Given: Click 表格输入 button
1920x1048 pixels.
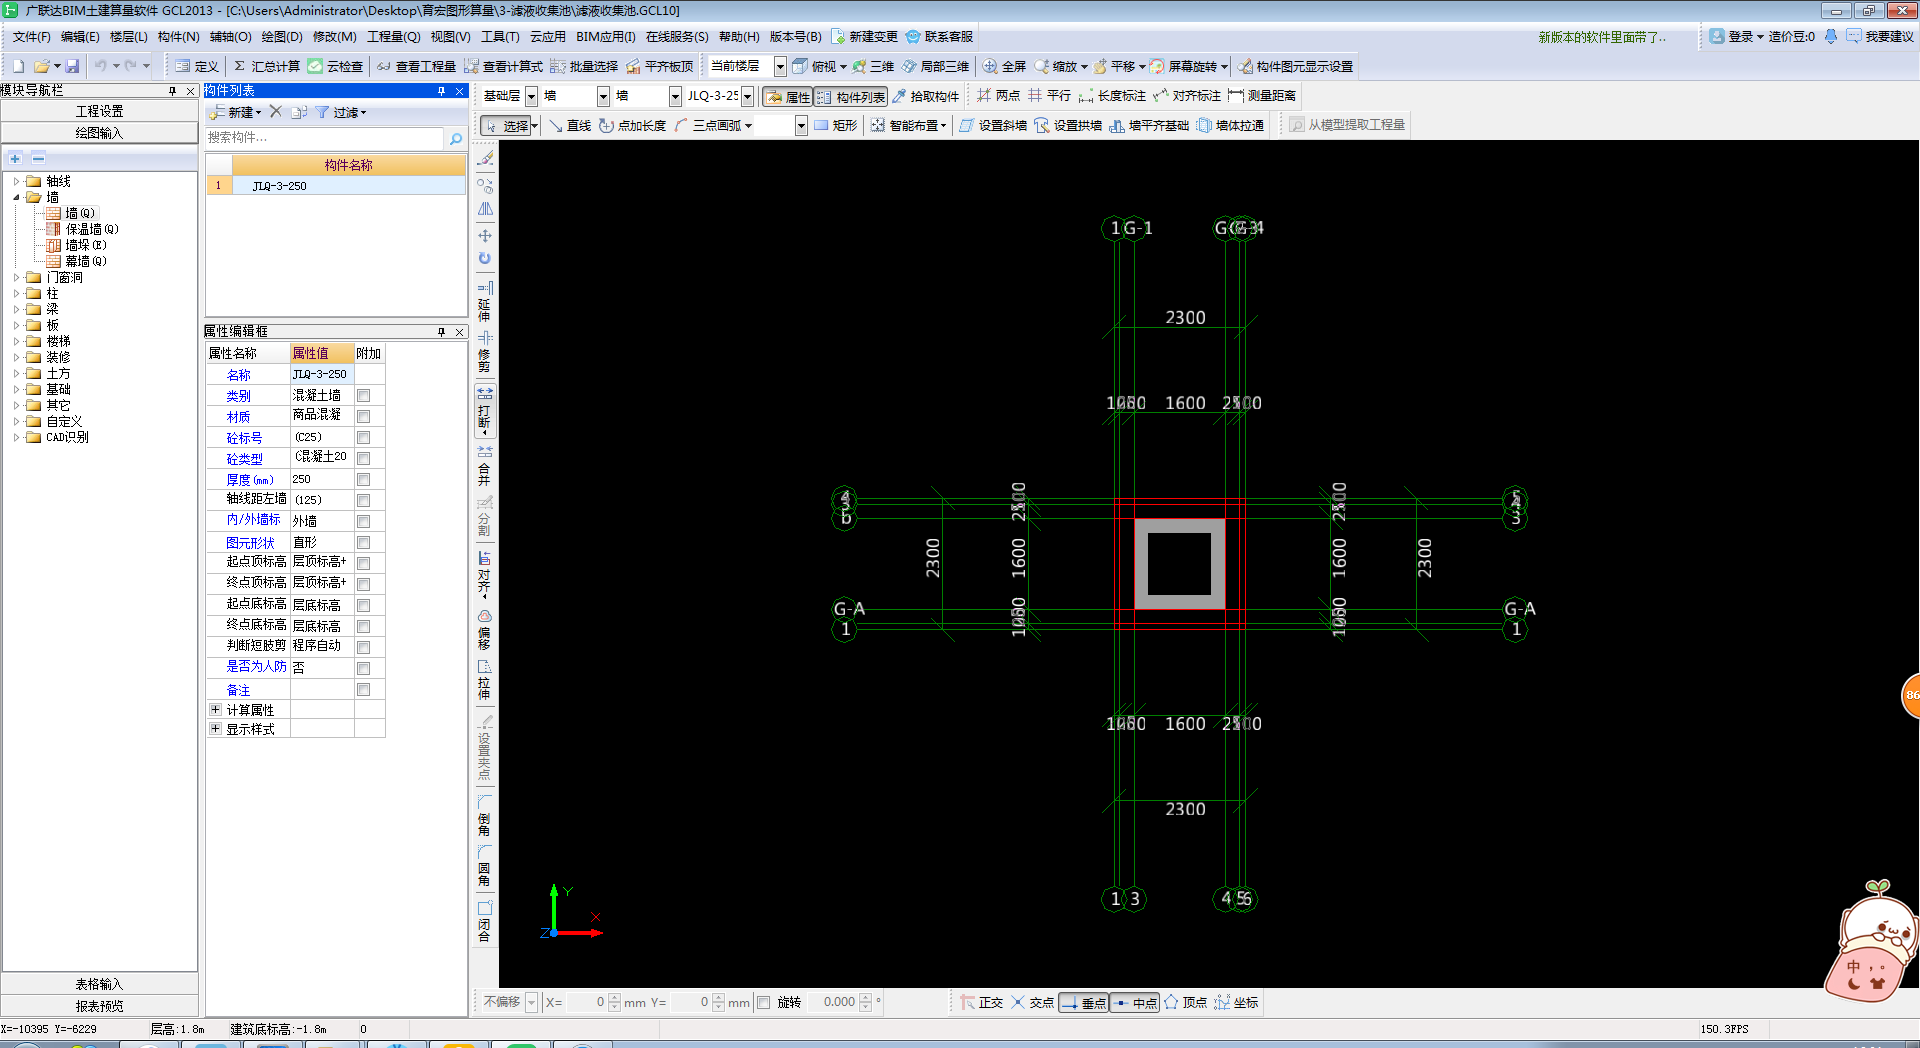Looking at the screenshot, I should point(99,984).
